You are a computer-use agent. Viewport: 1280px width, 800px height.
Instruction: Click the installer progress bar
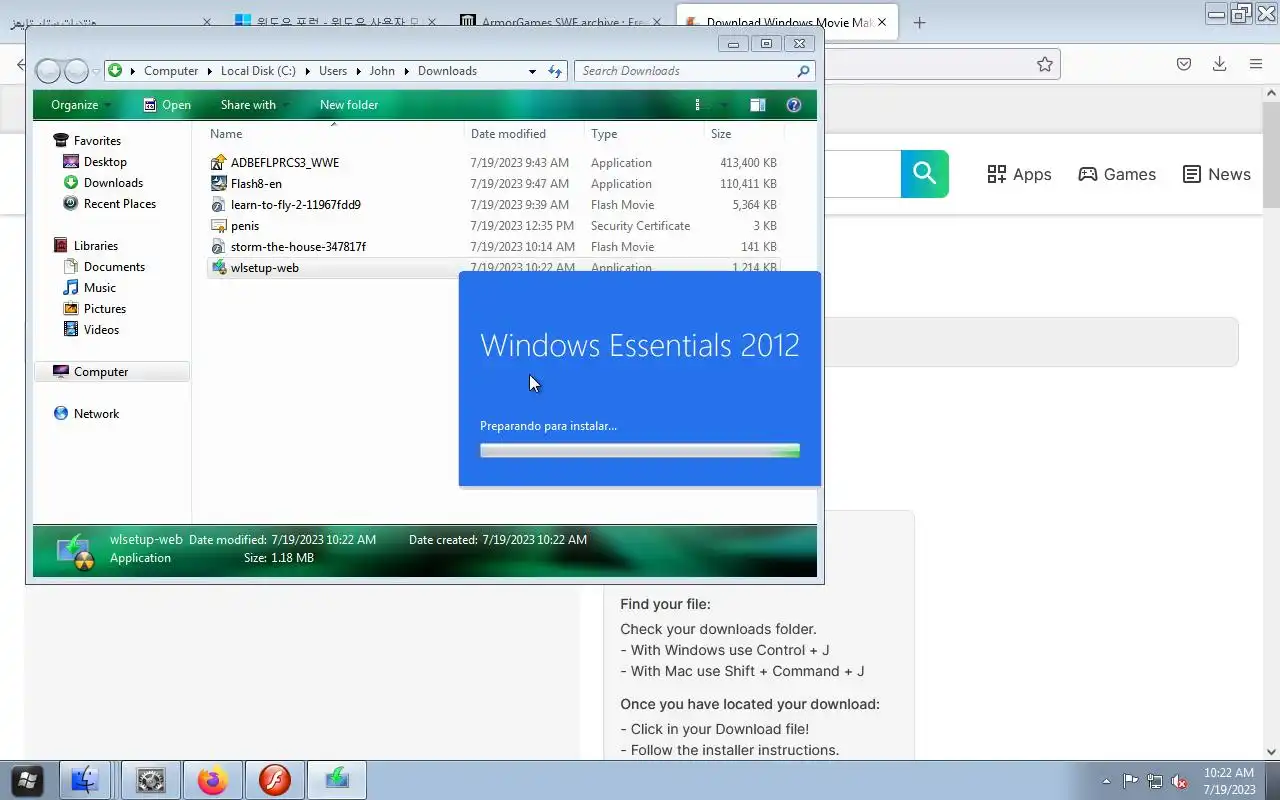point(640,451)
